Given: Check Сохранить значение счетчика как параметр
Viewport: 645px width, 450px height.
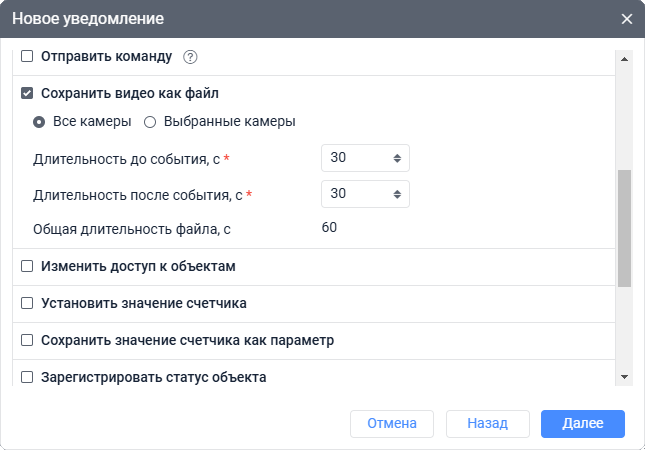Looking at the screenshot, I should (x=28, y=340).
